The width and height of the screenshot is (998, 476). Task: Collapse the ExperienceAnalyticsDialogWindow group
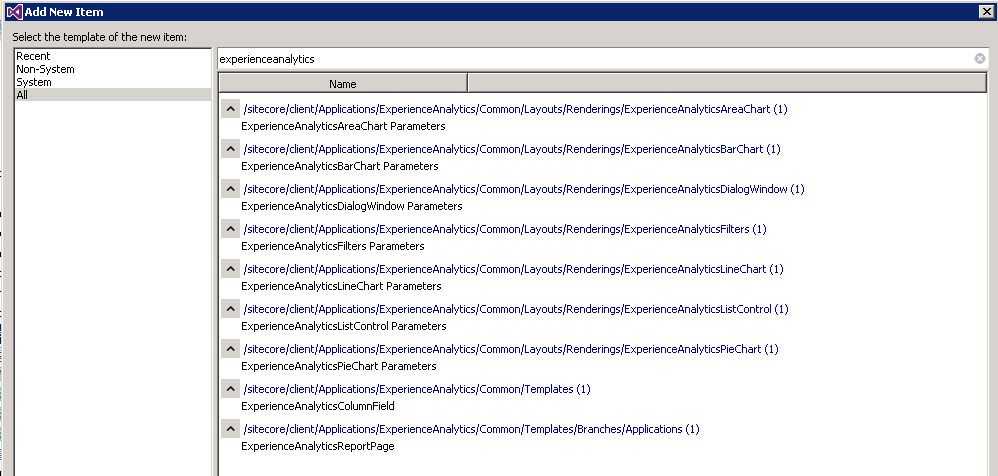click(x=230, y=189)
